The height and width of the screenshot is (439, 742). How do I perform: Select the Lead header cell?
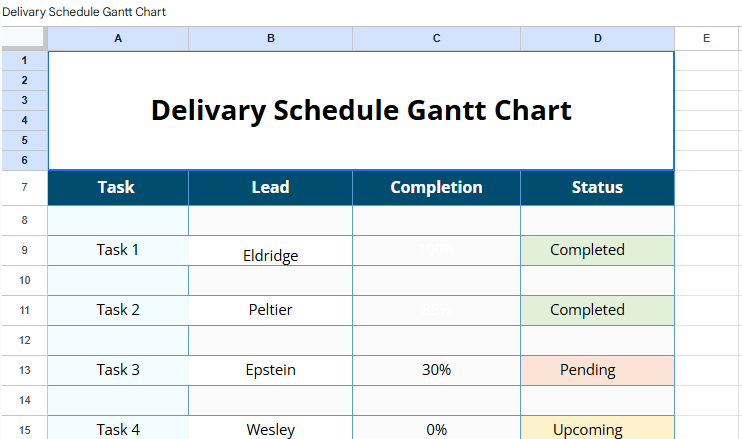pos(270,188)
